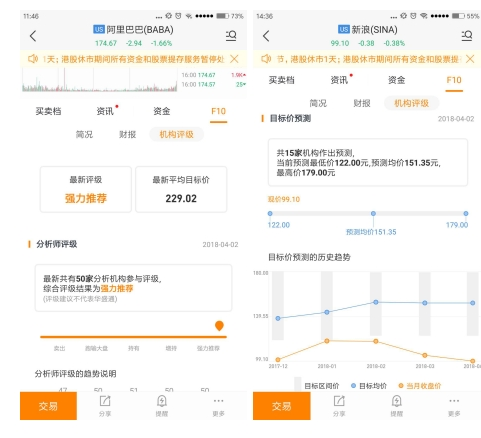Tap the 2018-01 closing-price point on trend chart
This screenshot has height=438, width=481.
point(327,341)
